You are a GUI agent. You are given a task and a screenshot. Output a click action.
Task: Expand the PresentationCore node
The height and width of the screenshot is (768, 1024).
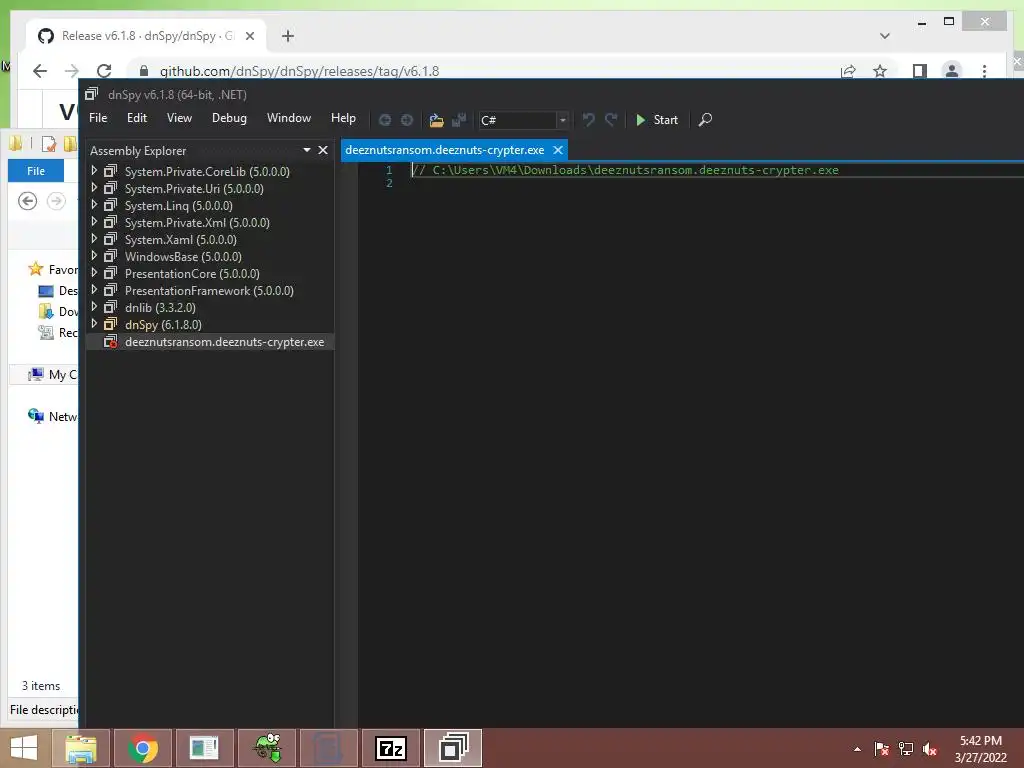click(94, 273)
